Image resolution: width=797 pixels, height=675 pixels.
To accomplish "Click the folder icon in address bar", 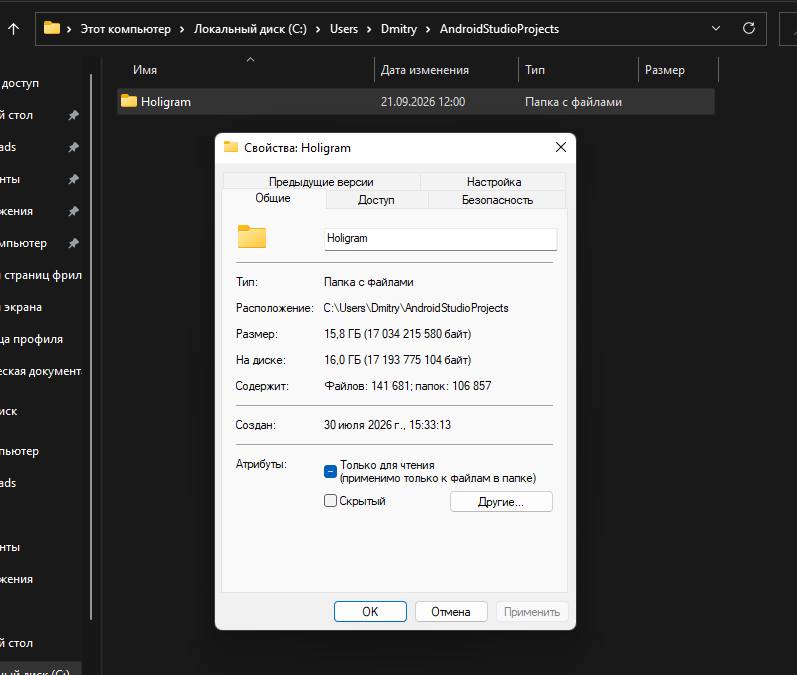I will tap(52, 28).
